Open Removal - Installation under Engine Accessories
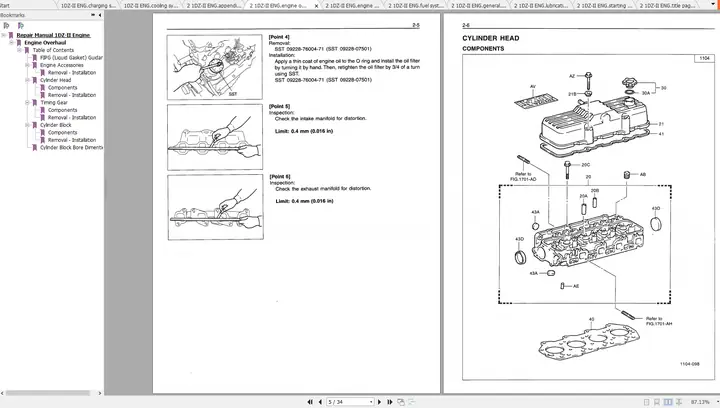 click(72, 73)
